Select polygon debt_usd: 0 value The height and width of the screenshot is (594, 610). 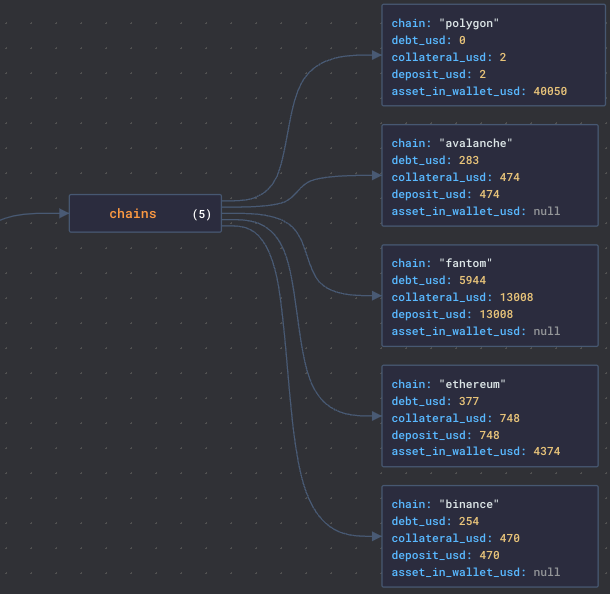[462, 40]
